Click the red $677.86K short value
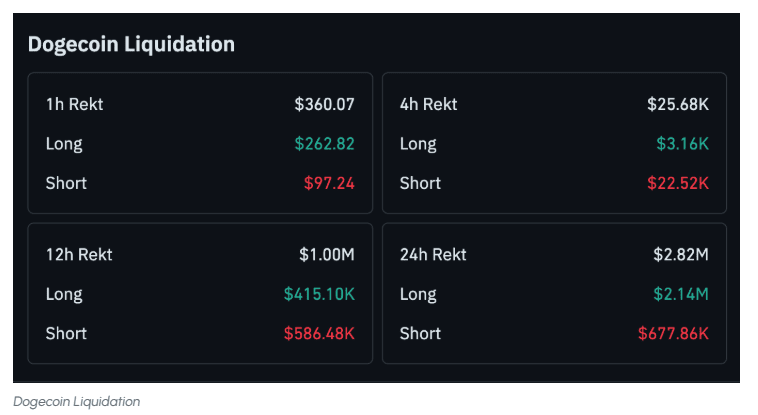Image resolution: width=758 pixels, height=415 pixels. pos(673,333)
